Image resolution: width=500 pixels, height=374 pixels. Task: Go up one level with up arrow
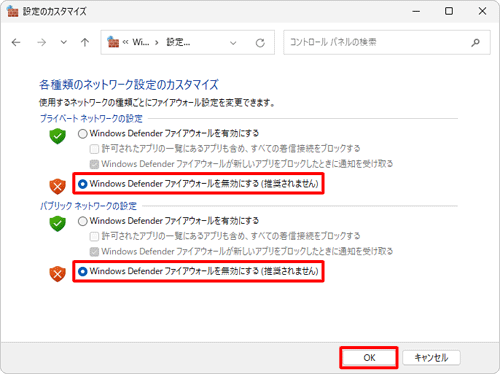point(85,42)
